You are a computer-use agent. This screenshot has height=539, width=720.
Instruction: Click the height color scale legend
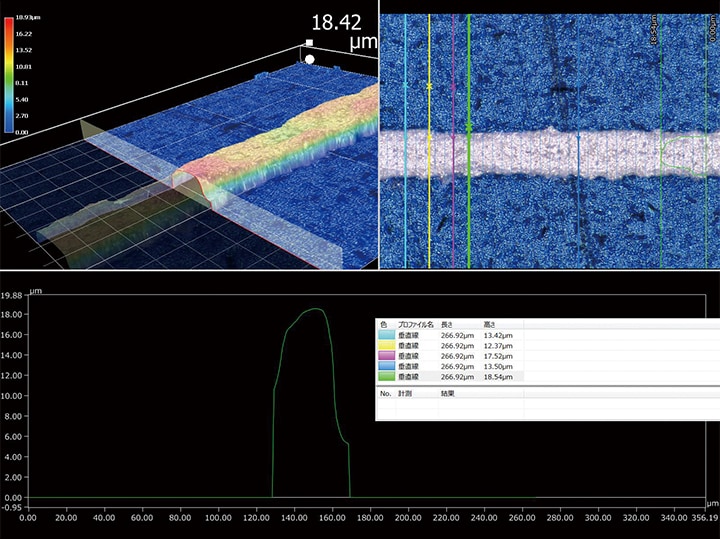[10, 75]
